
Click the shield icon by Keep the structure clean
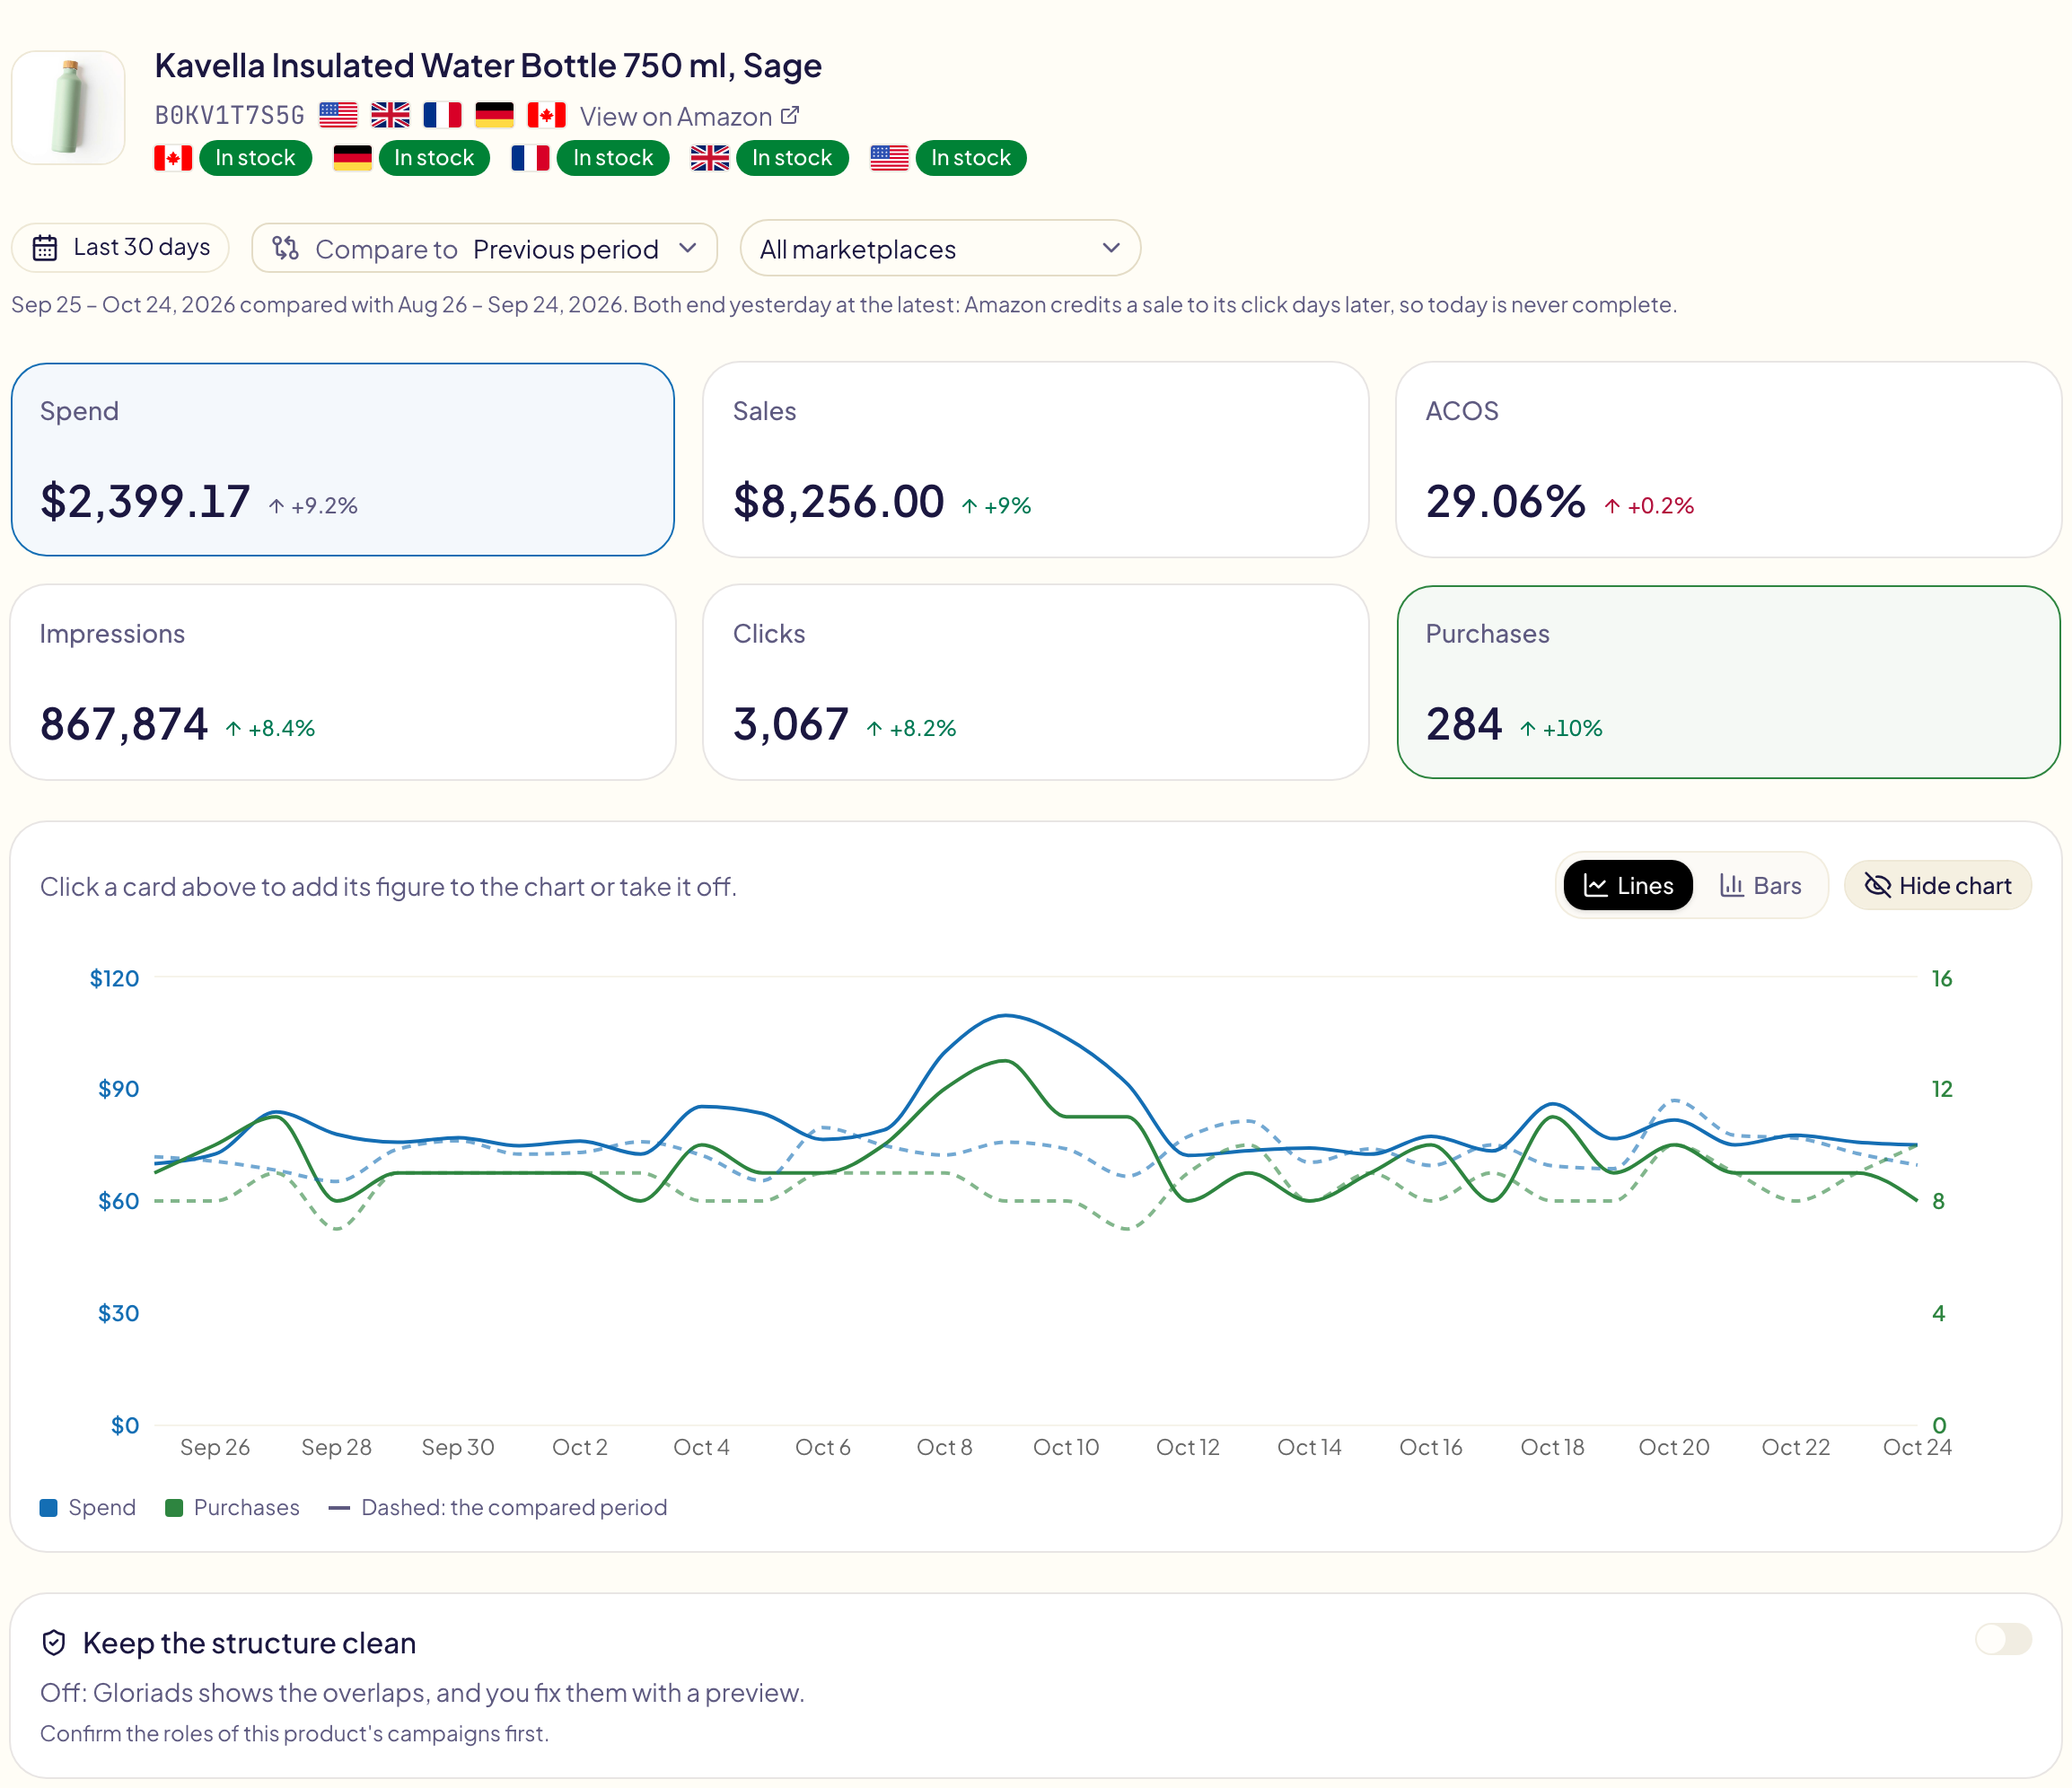click(54, 1643)
